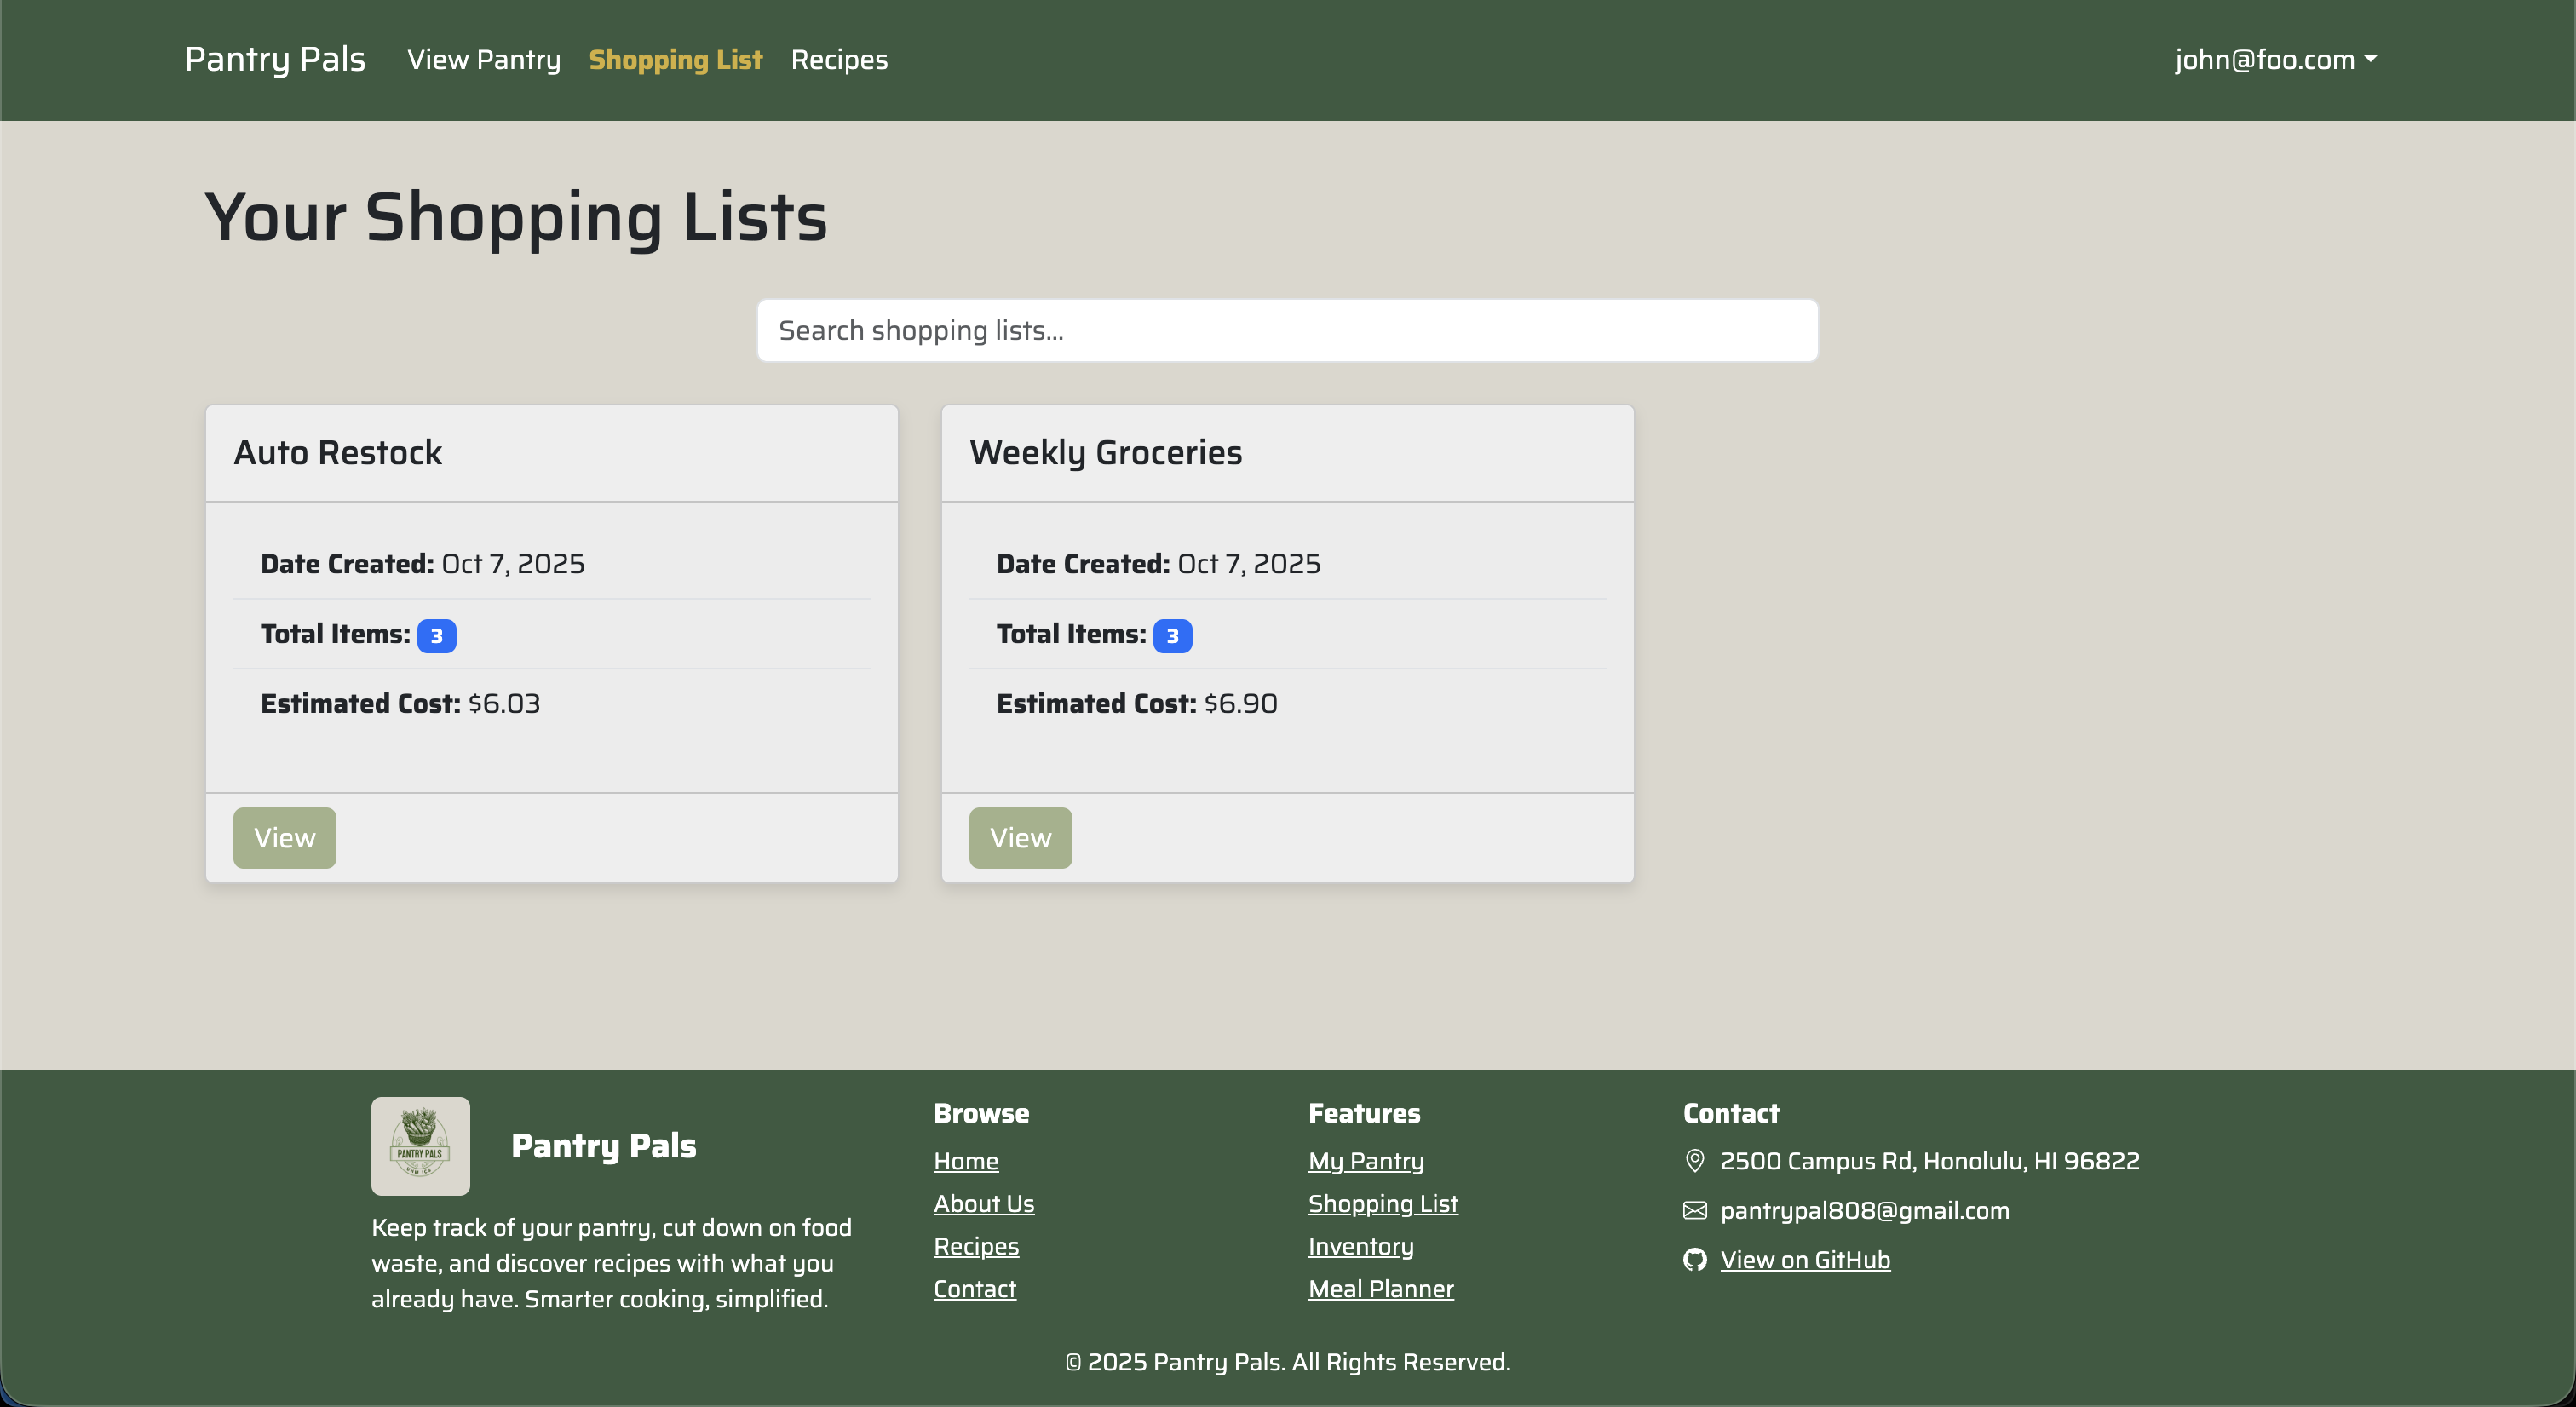
Task: Click the Pantry Pals logo icon in footer
Action: (x=420, y=1146)
